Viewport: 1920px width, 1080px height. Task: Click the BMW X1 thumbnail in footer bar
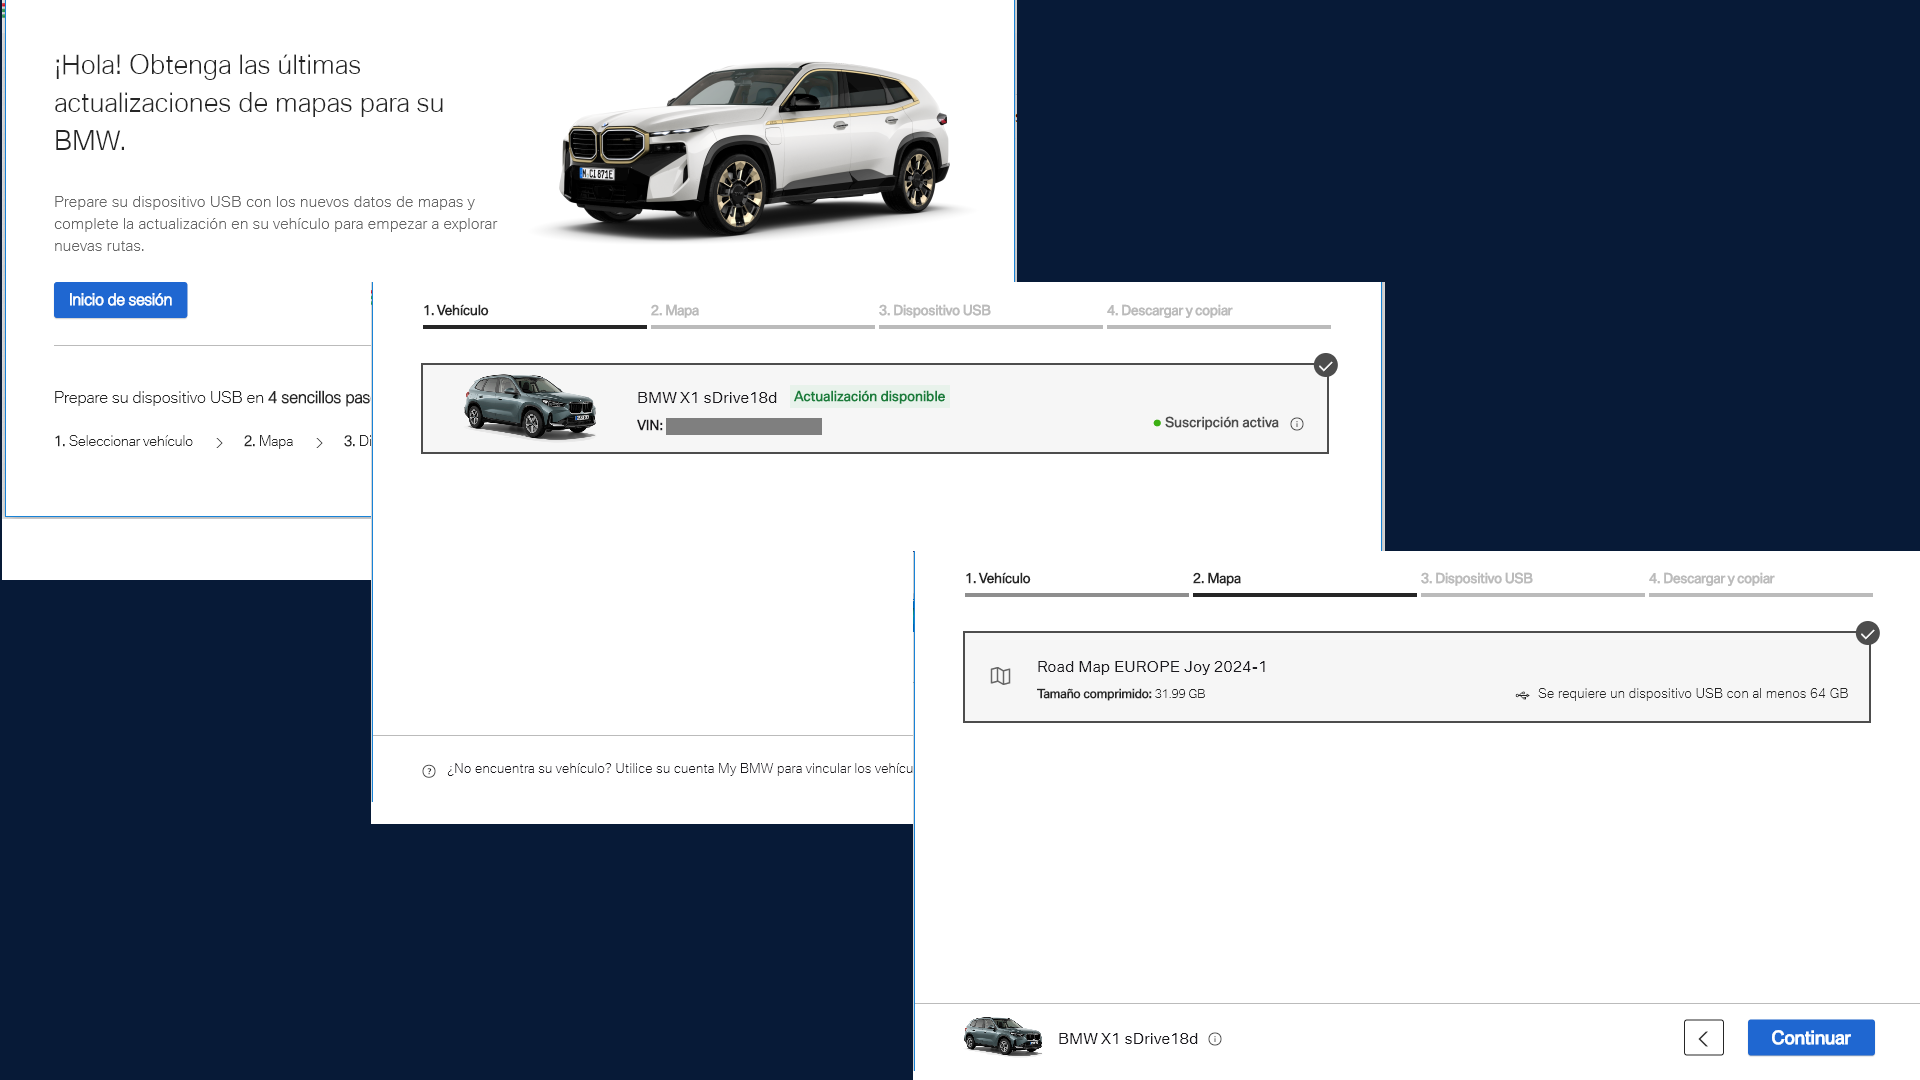(1003, 1036)
